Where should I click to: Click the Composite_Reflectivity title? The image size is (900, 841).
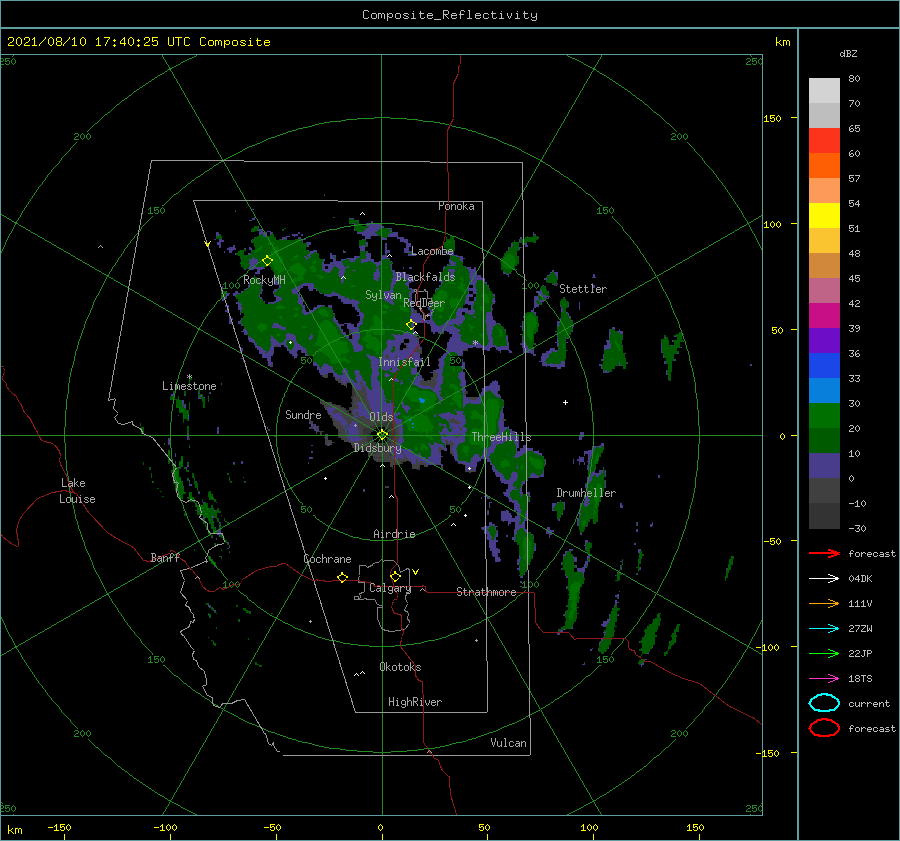pyautogui.click(x=449, y=15)
